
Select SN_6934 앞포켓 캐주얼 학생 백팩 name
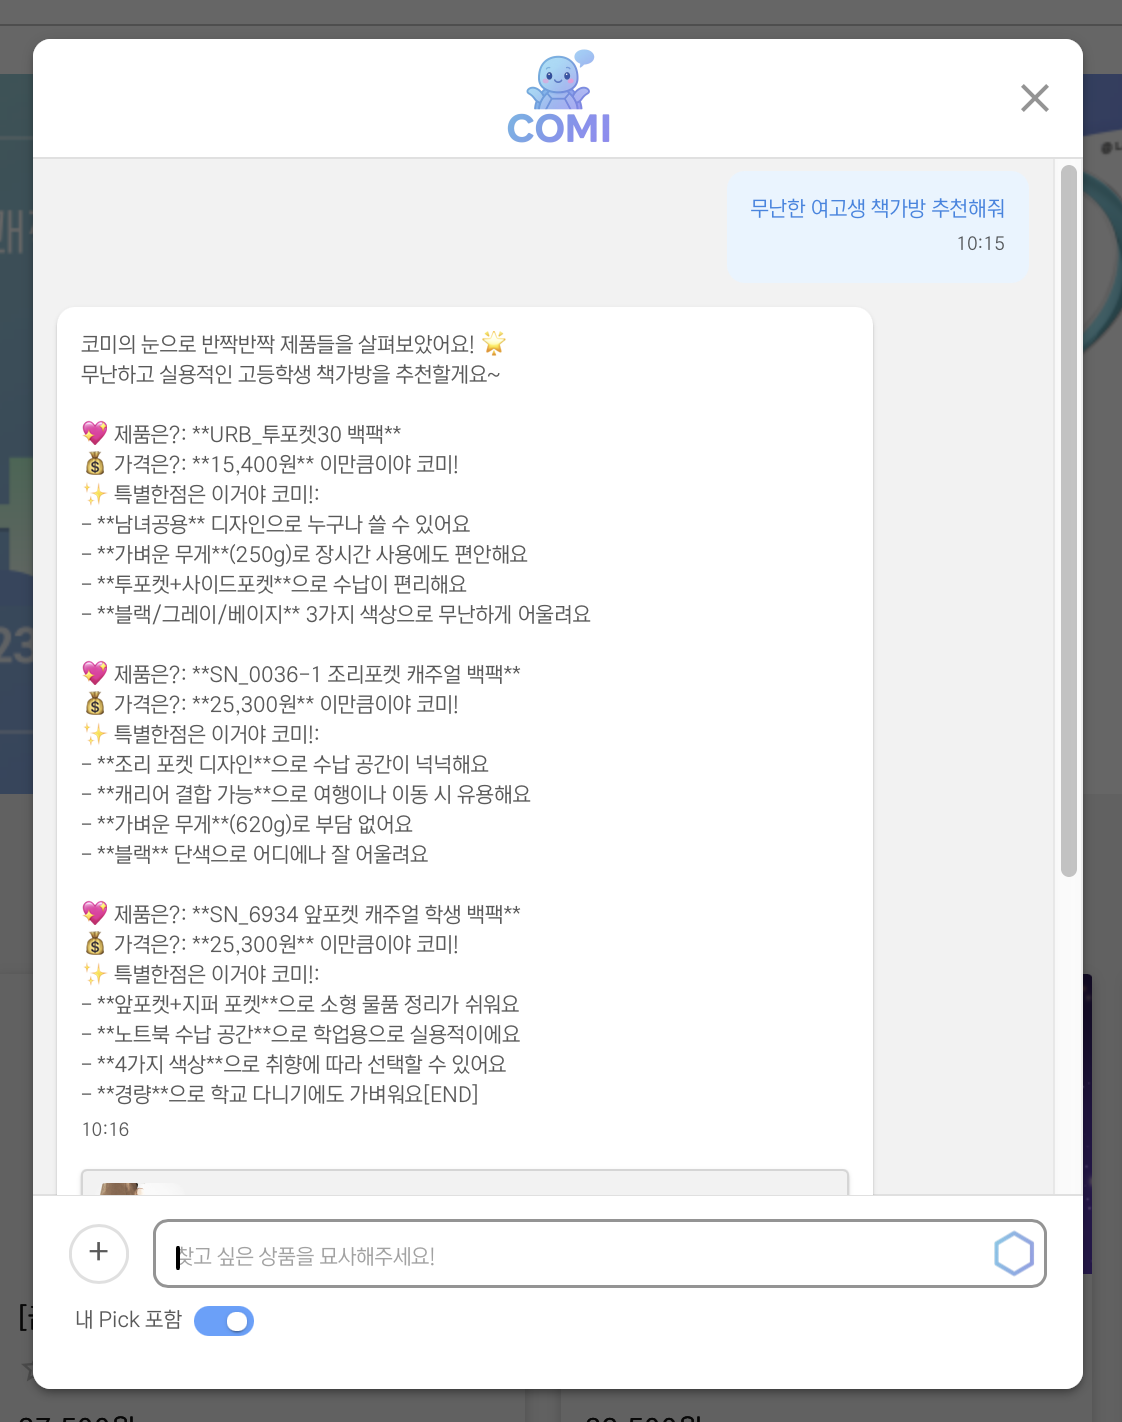pyautogui.click(x=356, y=914)
